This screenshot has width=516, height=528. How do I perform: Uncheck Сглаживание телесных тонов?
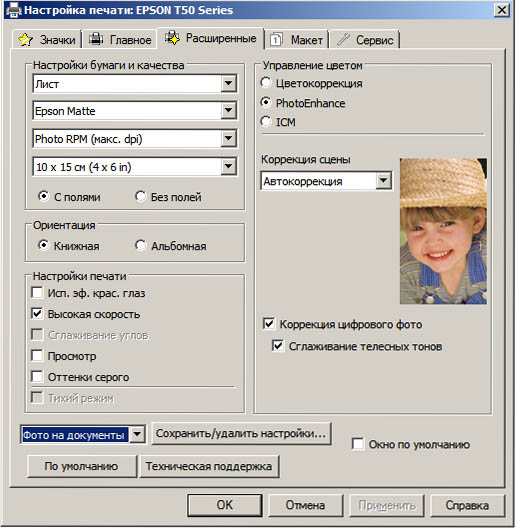tap(278, 345)
